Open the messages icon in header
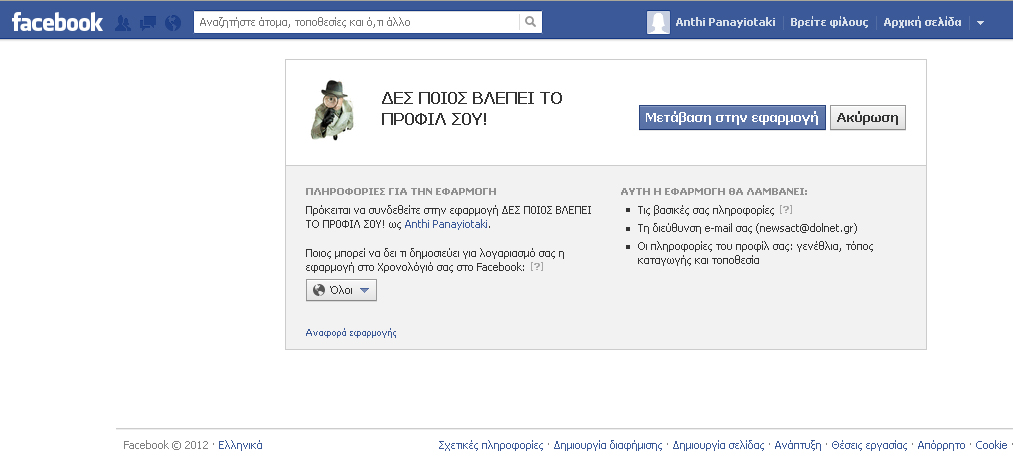Image resolution: width=1013 pixels, height=472 pixels. coord(148,22)
